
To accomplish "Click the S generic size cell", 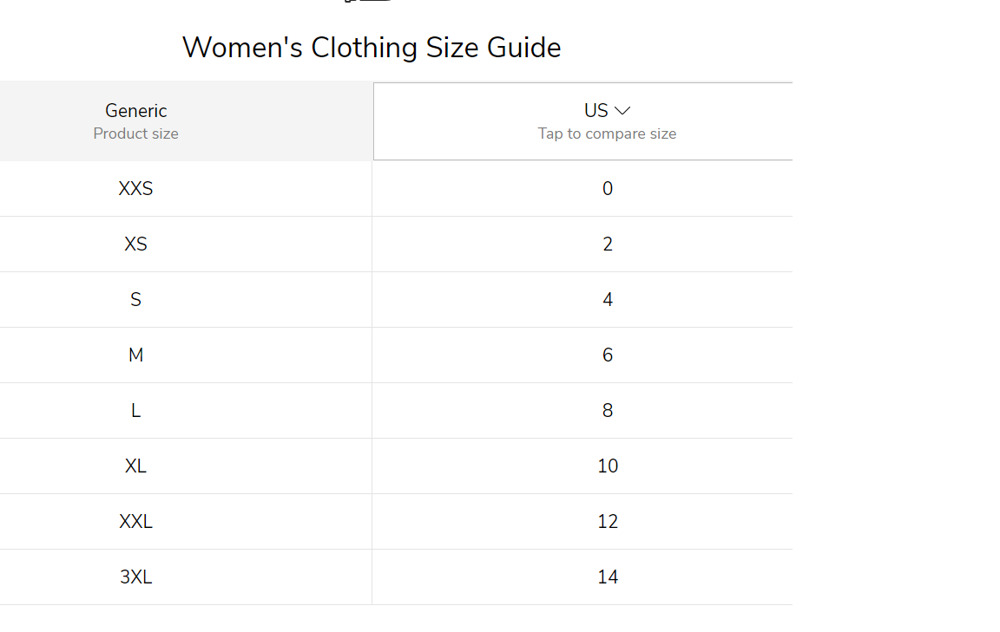I will (x=186, y=300).
